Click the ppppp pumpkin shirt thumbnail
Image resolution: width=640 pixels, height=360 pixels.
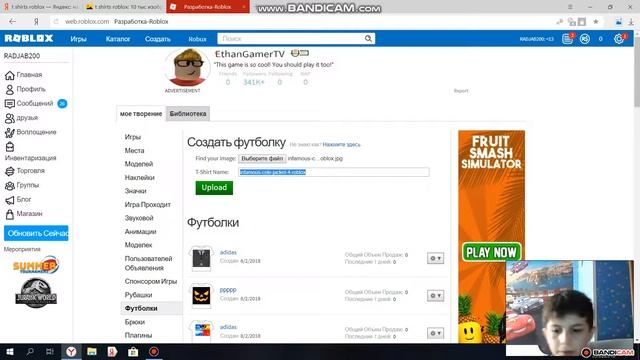click(x=201, y=295)
